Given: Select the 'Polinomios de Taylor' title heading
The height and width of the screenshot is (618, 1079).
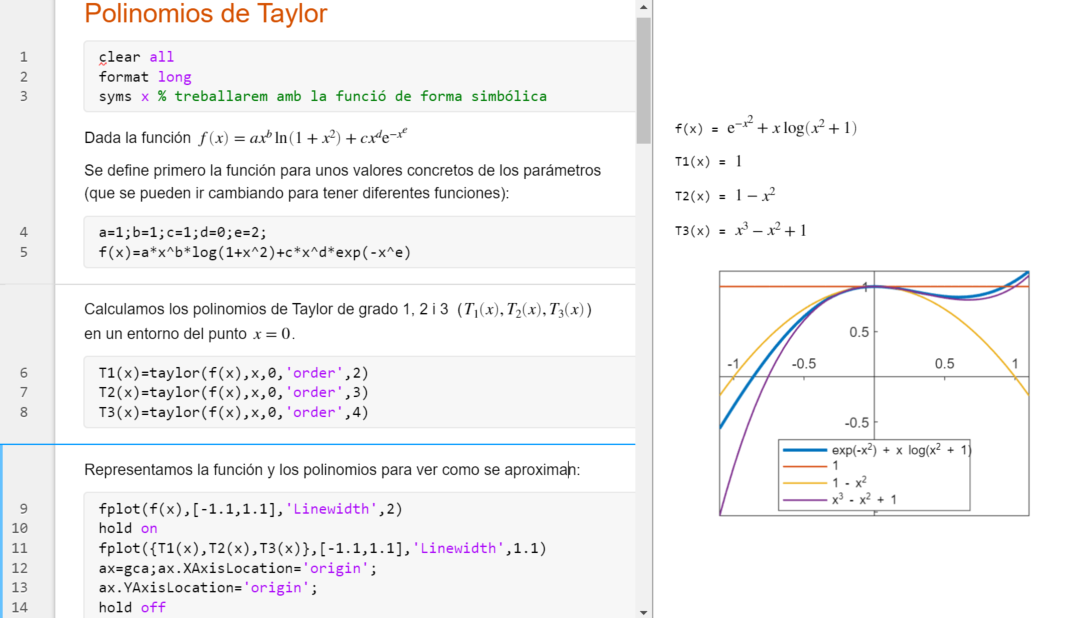Looking at the screenshot, I should pos(205,14).
